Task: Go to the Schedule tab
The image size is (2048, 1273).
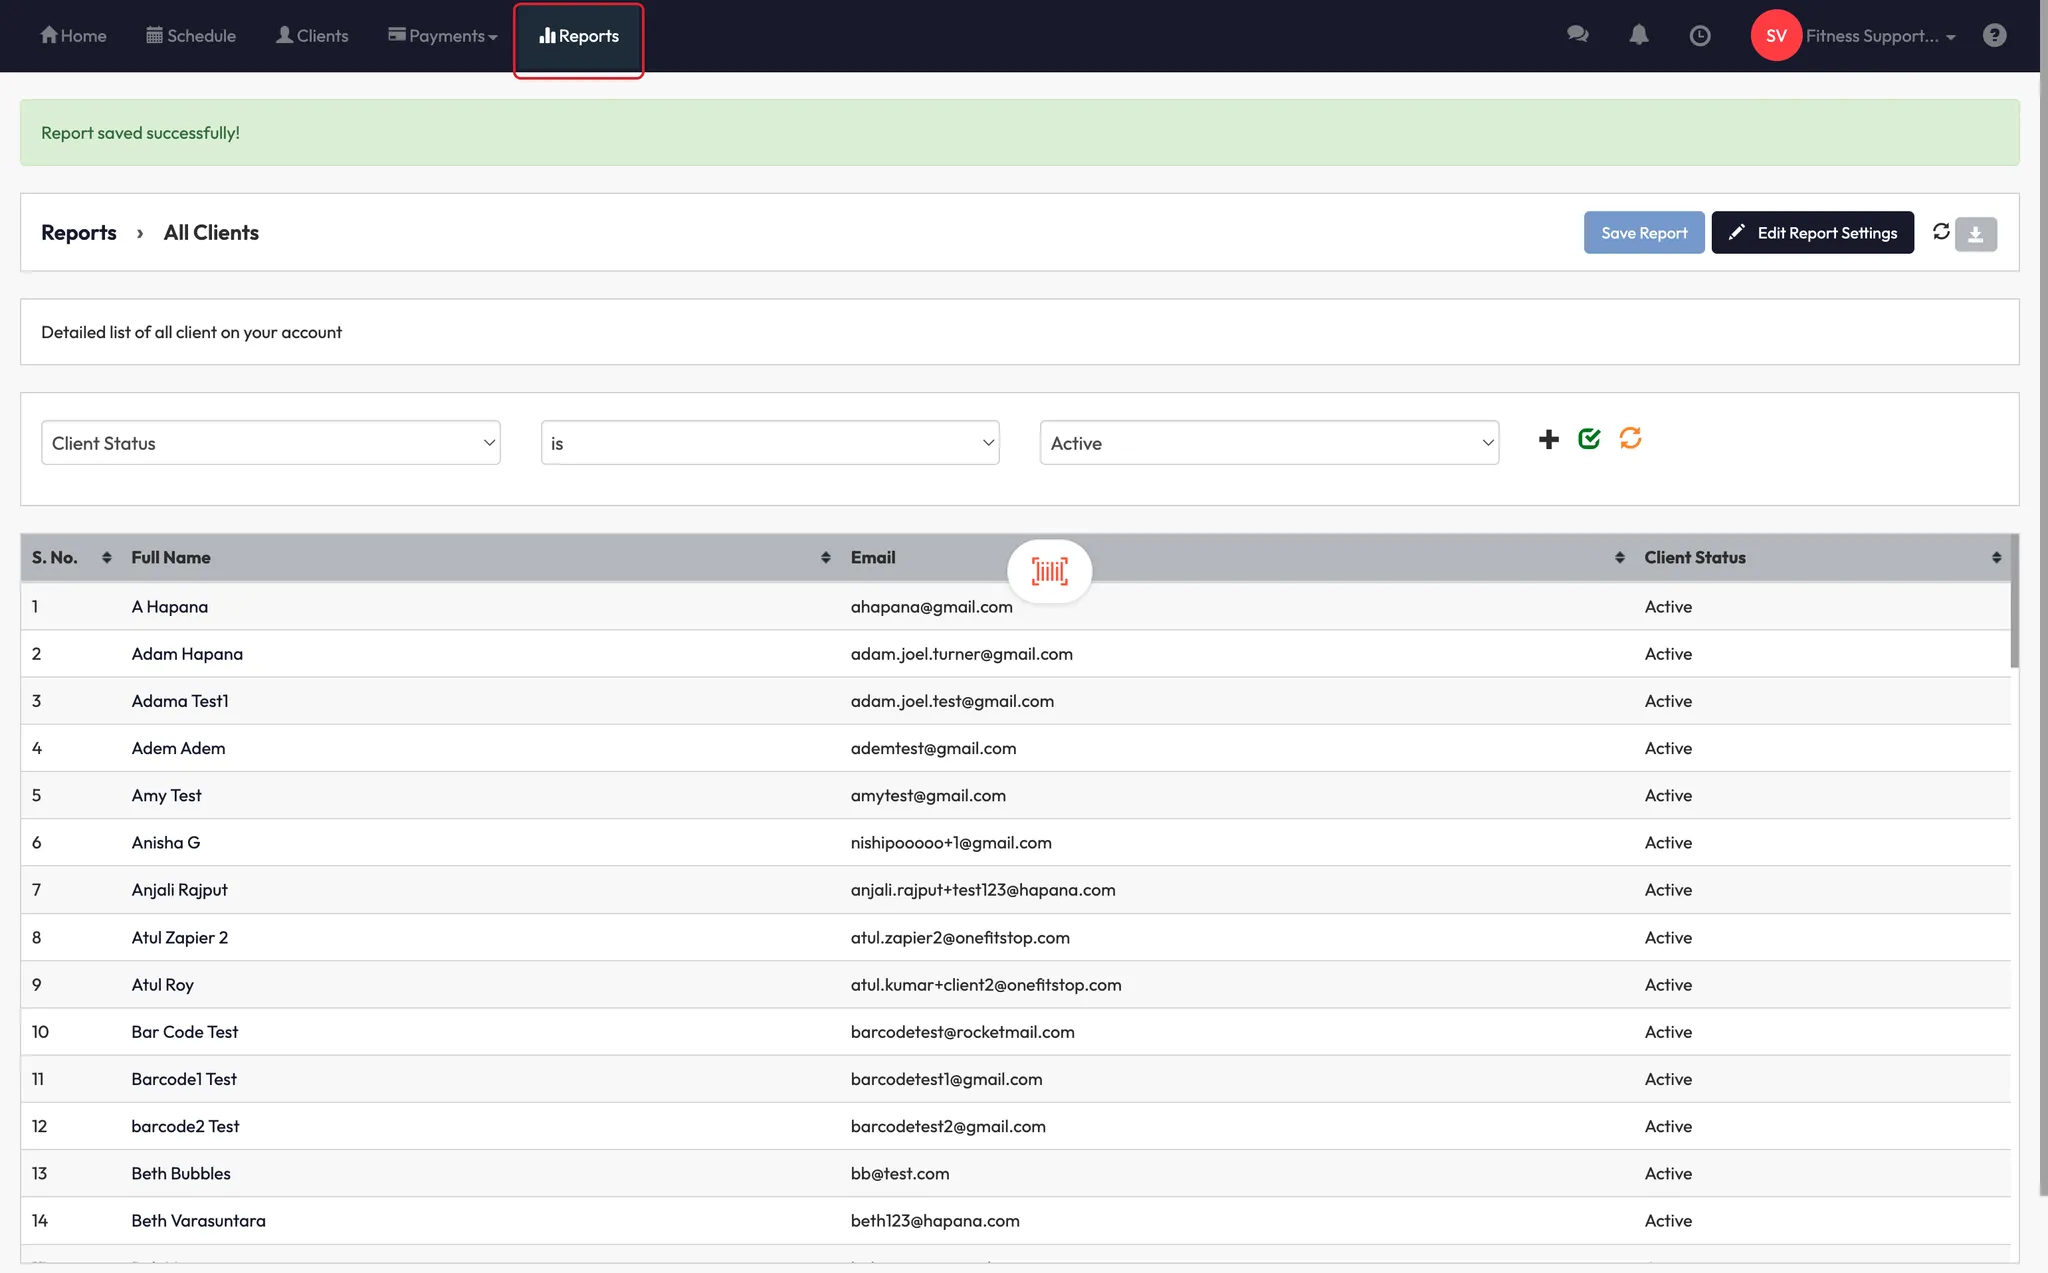Action: 191,36
